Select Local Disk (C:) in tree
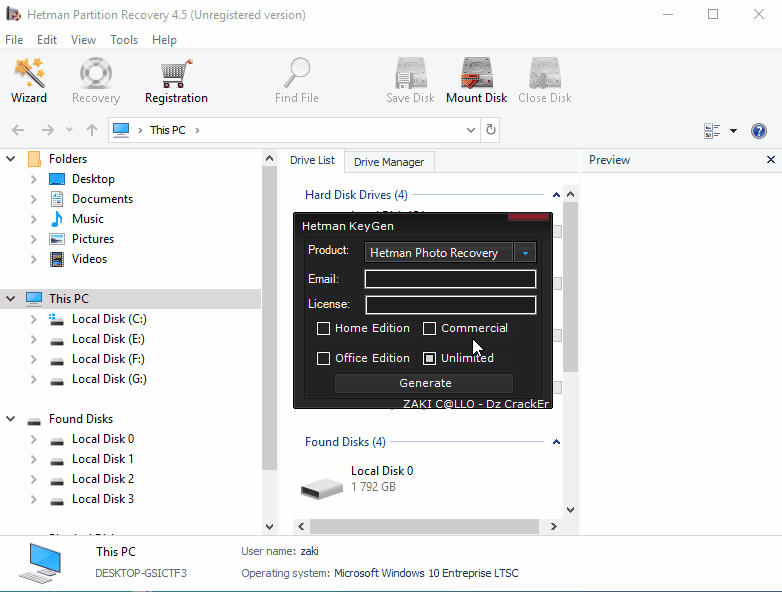The image size is (782, 592). point(109,319)
